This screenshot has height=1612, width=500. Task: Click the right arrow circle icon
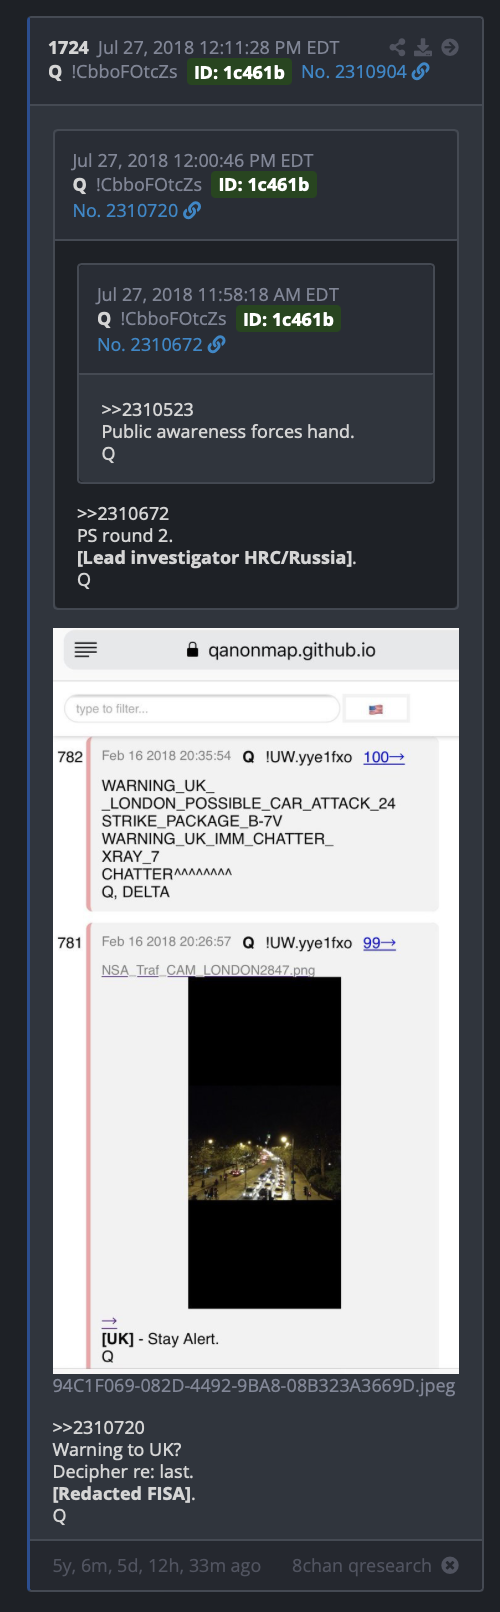[x=450, y=47]
